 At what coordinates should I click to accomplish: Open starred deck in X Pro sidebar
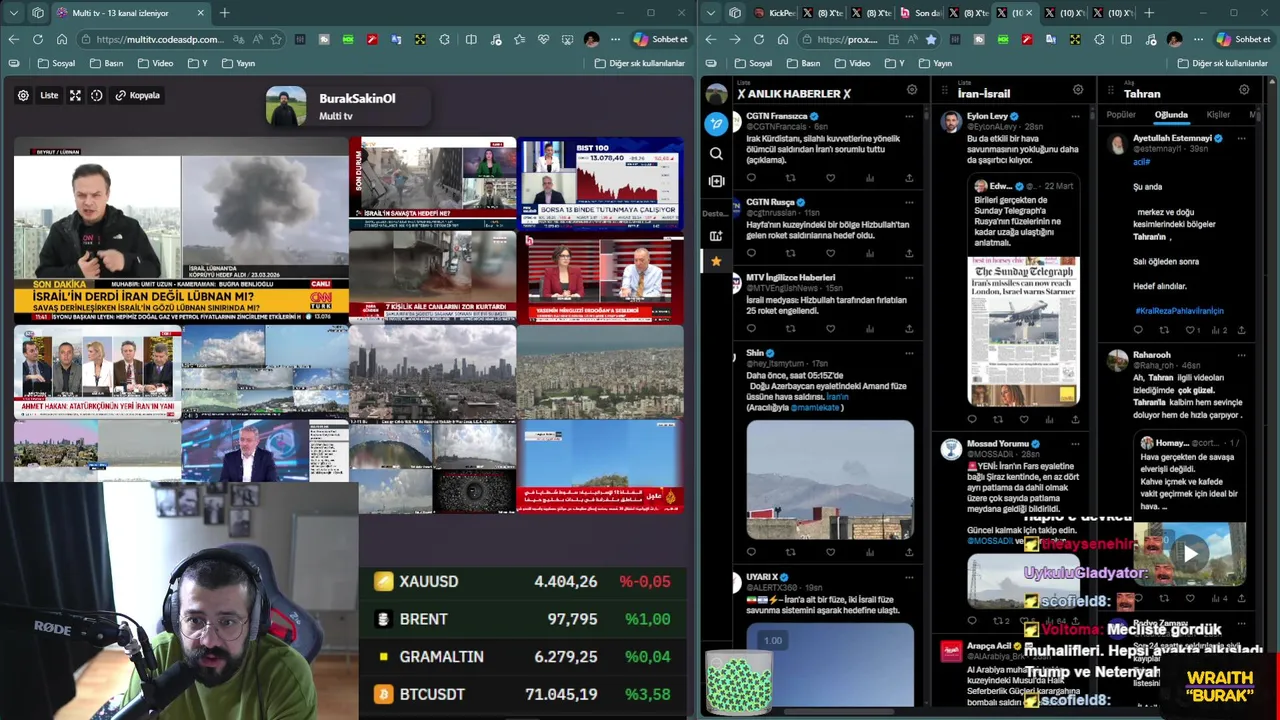716,261
